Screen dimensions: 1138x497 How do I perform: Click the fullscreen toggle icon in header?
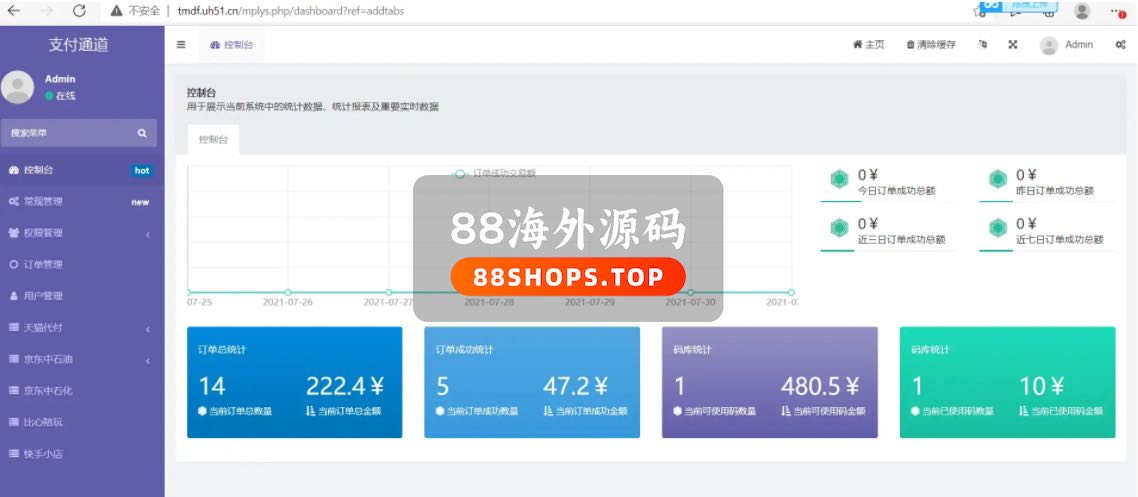click(x=1012, y=45)
